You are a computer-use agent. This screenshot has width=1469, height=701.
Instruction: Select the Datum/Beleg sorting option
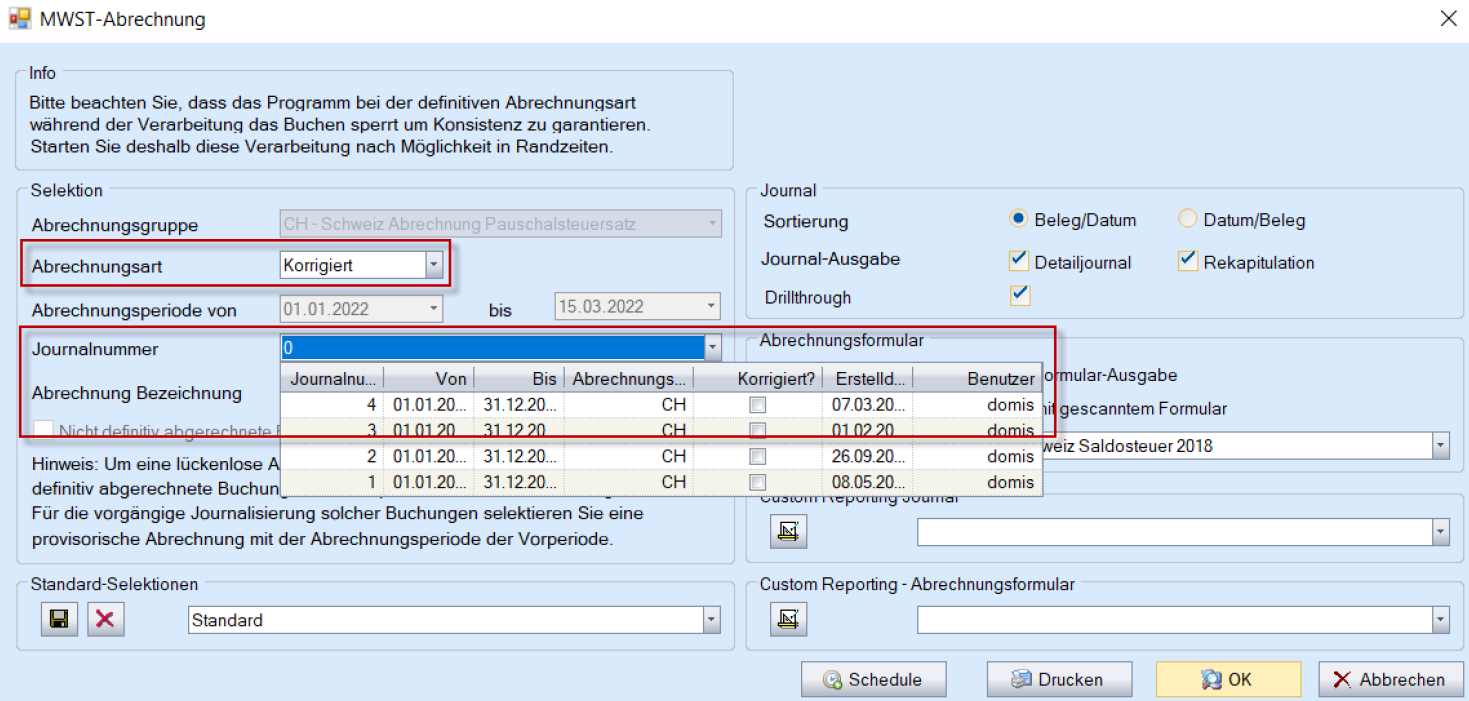tap(1187, 219)
